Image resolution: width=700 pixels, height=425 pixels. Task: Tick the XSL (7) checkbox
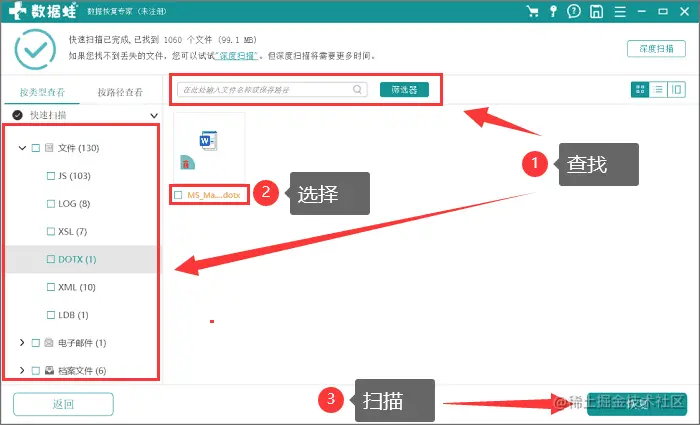click(x=51, y=231)
